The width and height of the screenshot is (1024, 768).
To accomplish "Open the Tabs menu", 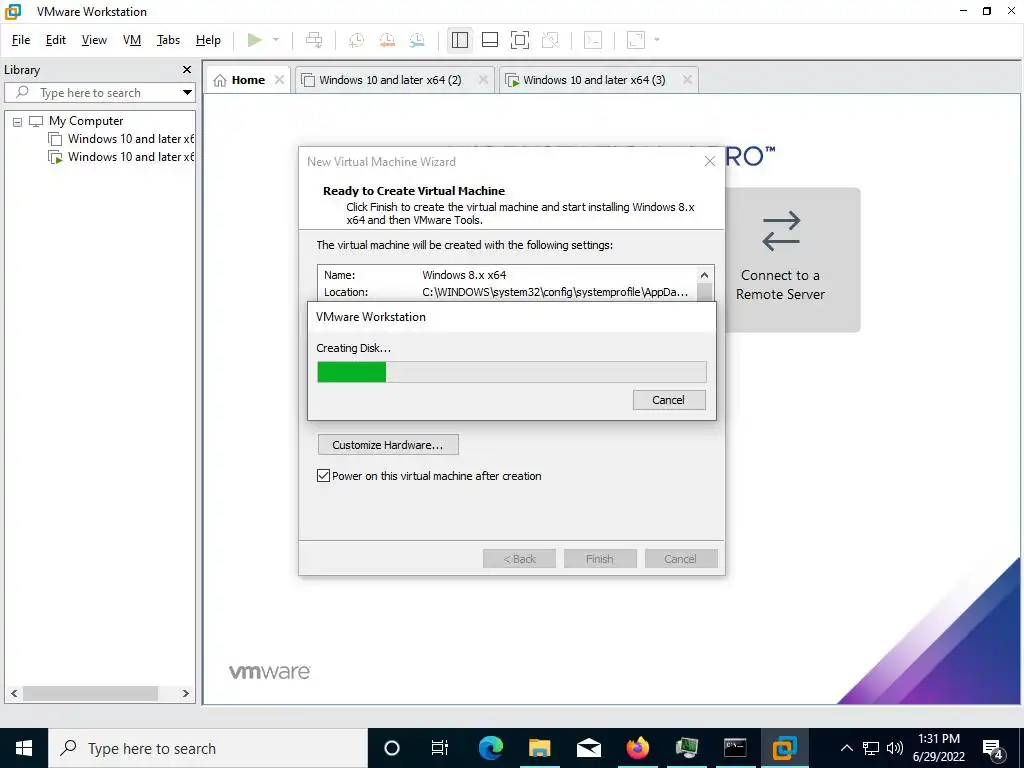I will (168, 40).
